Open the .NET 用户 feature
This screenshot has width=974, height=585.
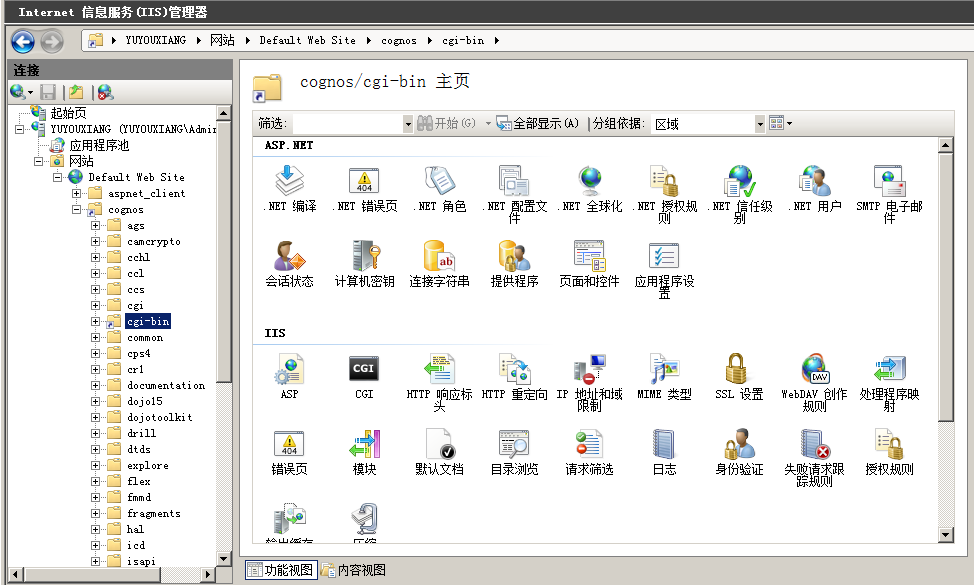tap(814, 188)
